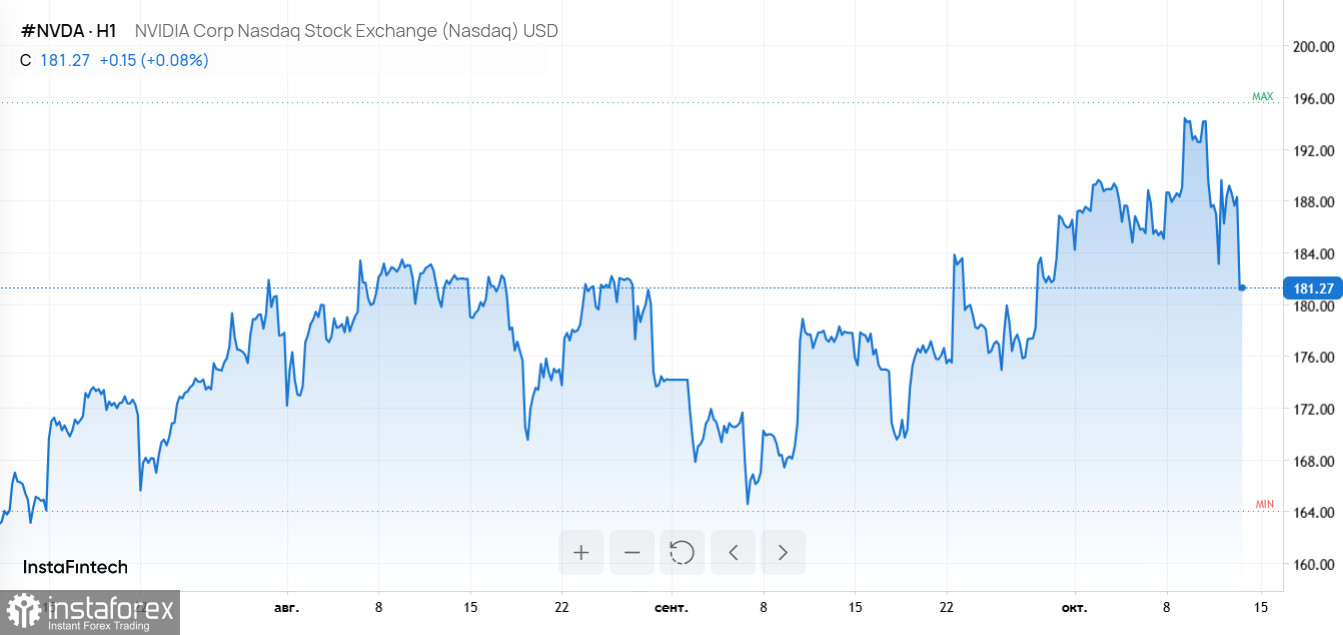Zoom out with the minus button

pos(632,552)
